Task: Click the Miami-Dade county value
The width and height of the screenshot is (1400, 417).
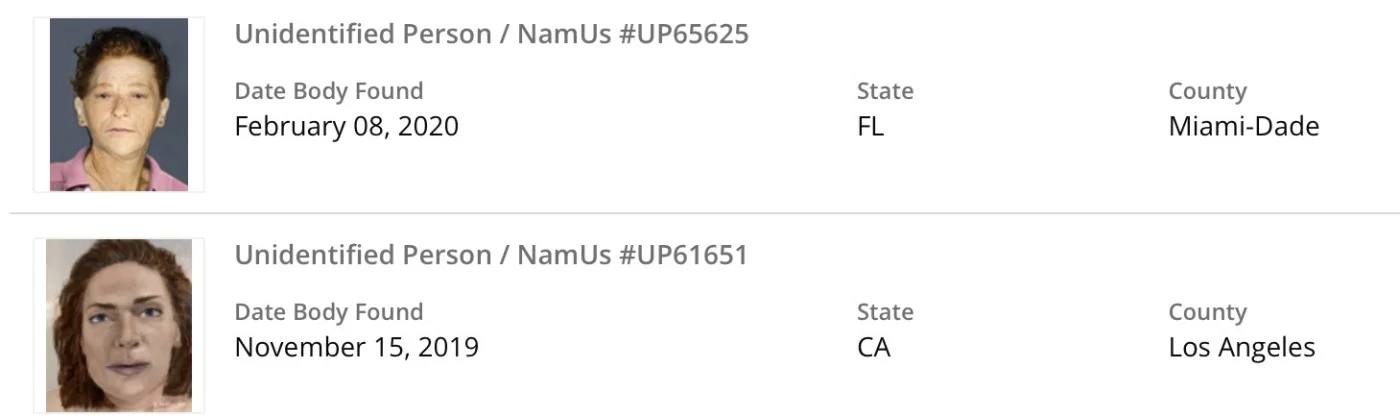Action: point(1243,127)
